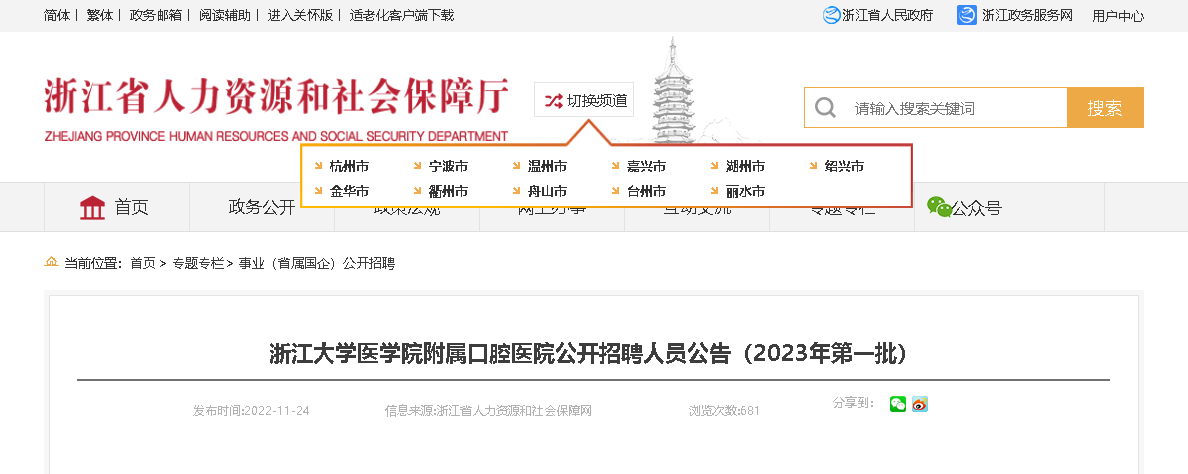1188x474 pixels.
Task: Click the 浙江政务服务网 logo icon
Action: click(x=967, y=15)
